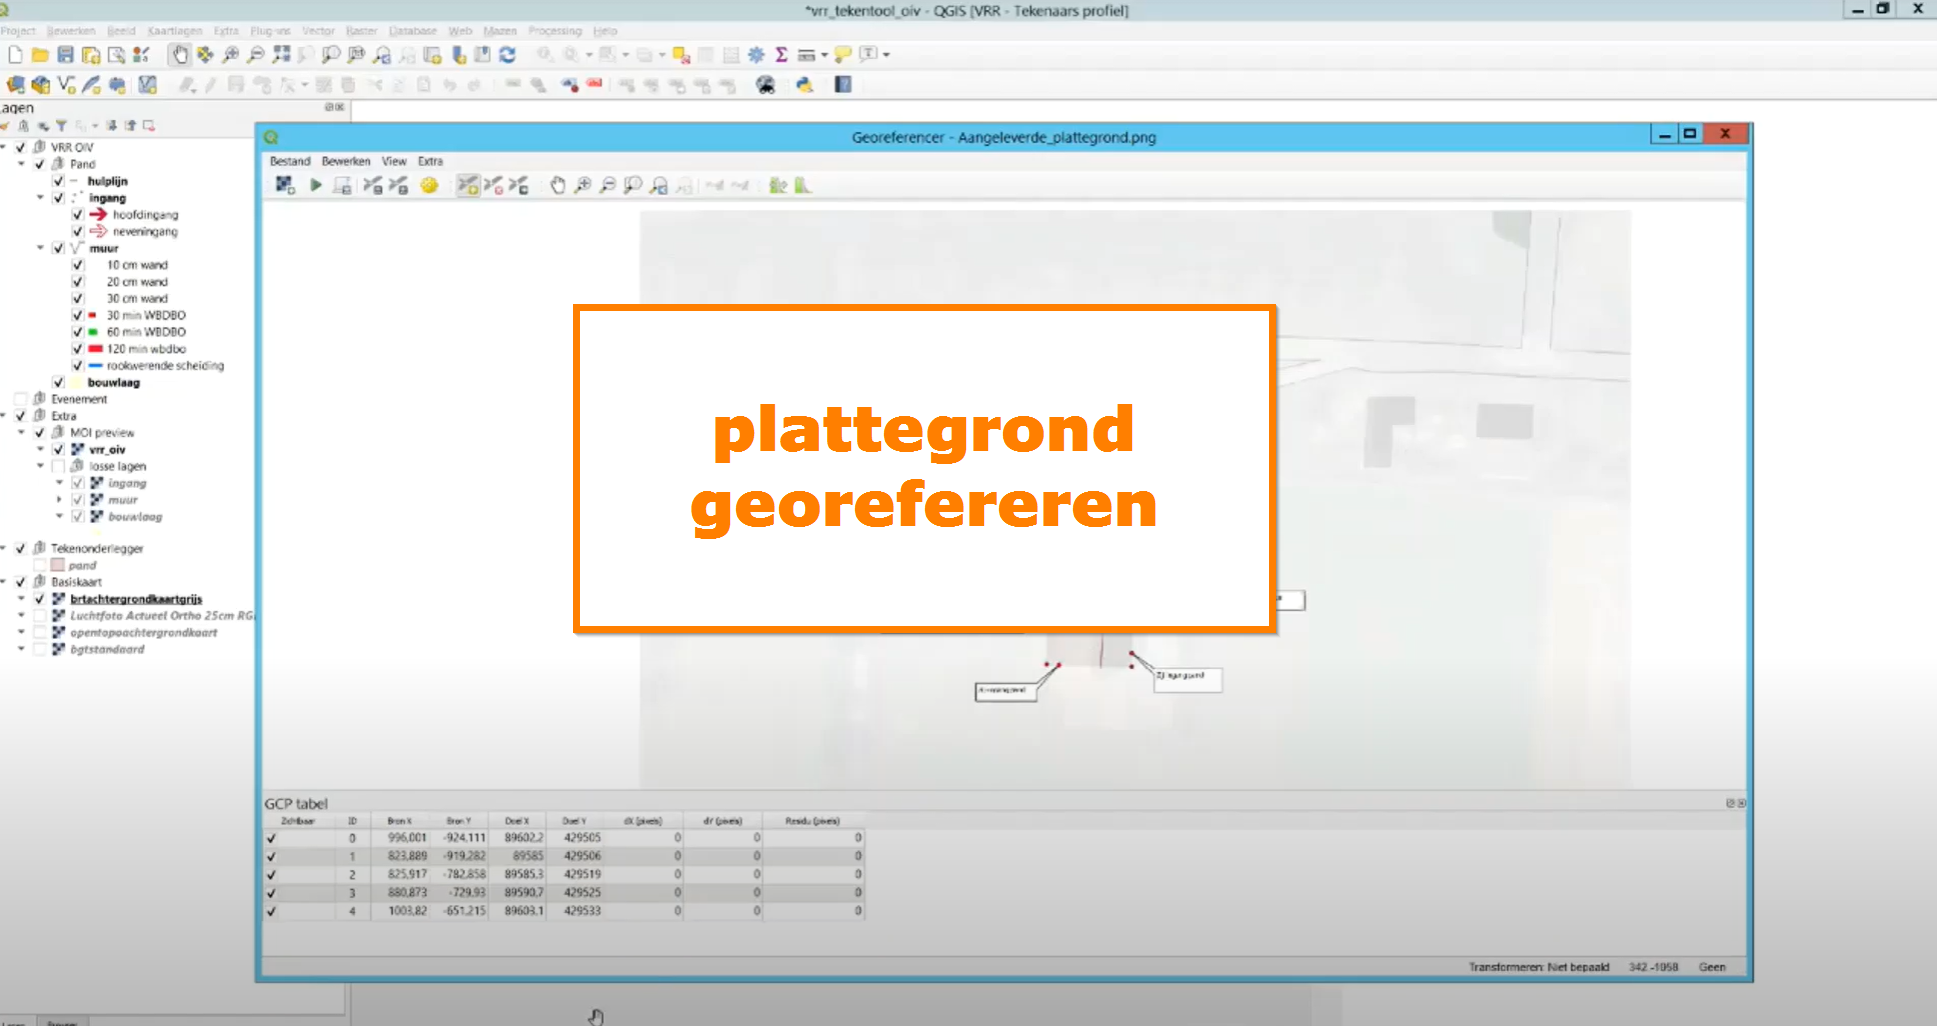Toggle rookwerende scheiding checkbox
This screenshot has width=1937, height=1026.
[77, 366]
